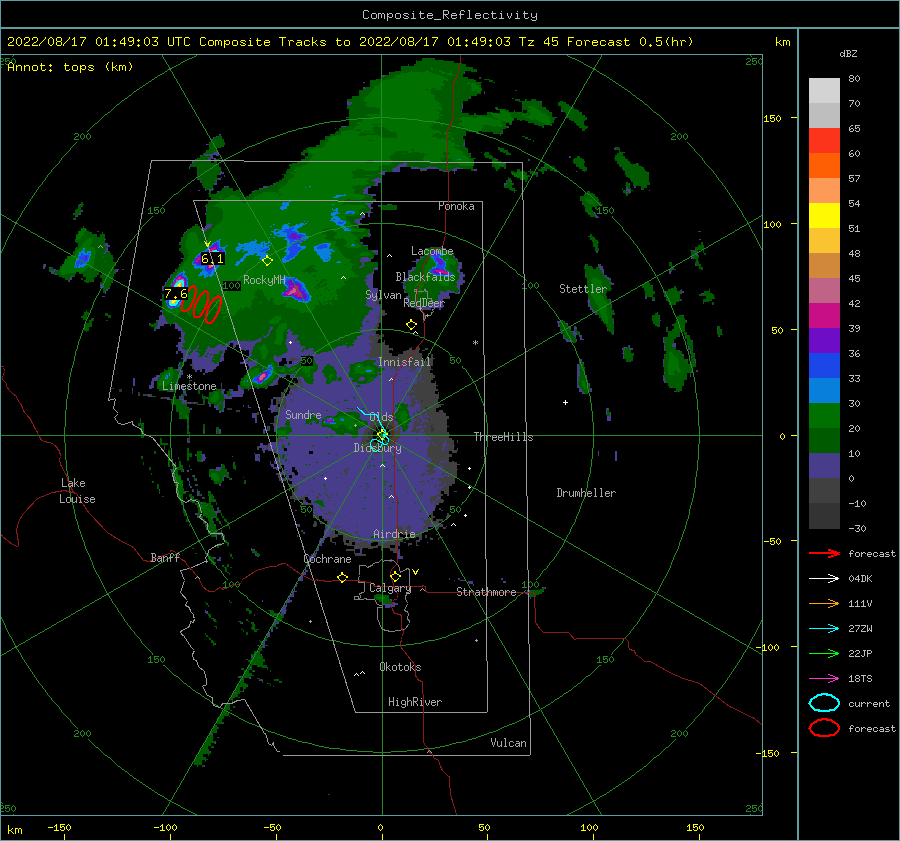The image size is (900, 841).
Task: Click the yellow diamond marker above Calgary label
Action: (395, 576)
